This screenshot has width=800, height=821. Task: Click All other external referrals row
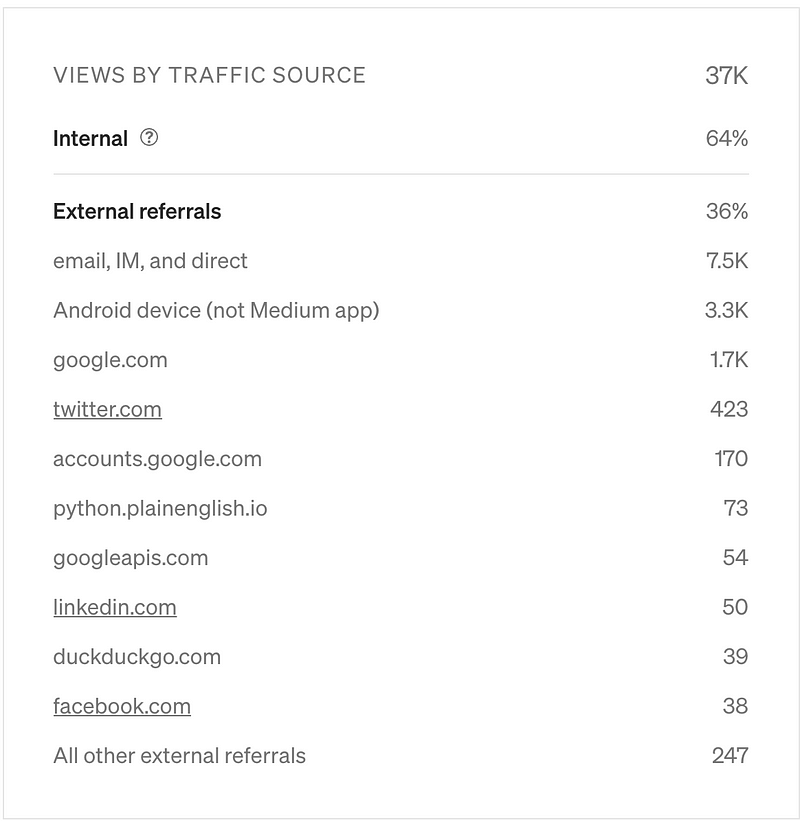179,756
